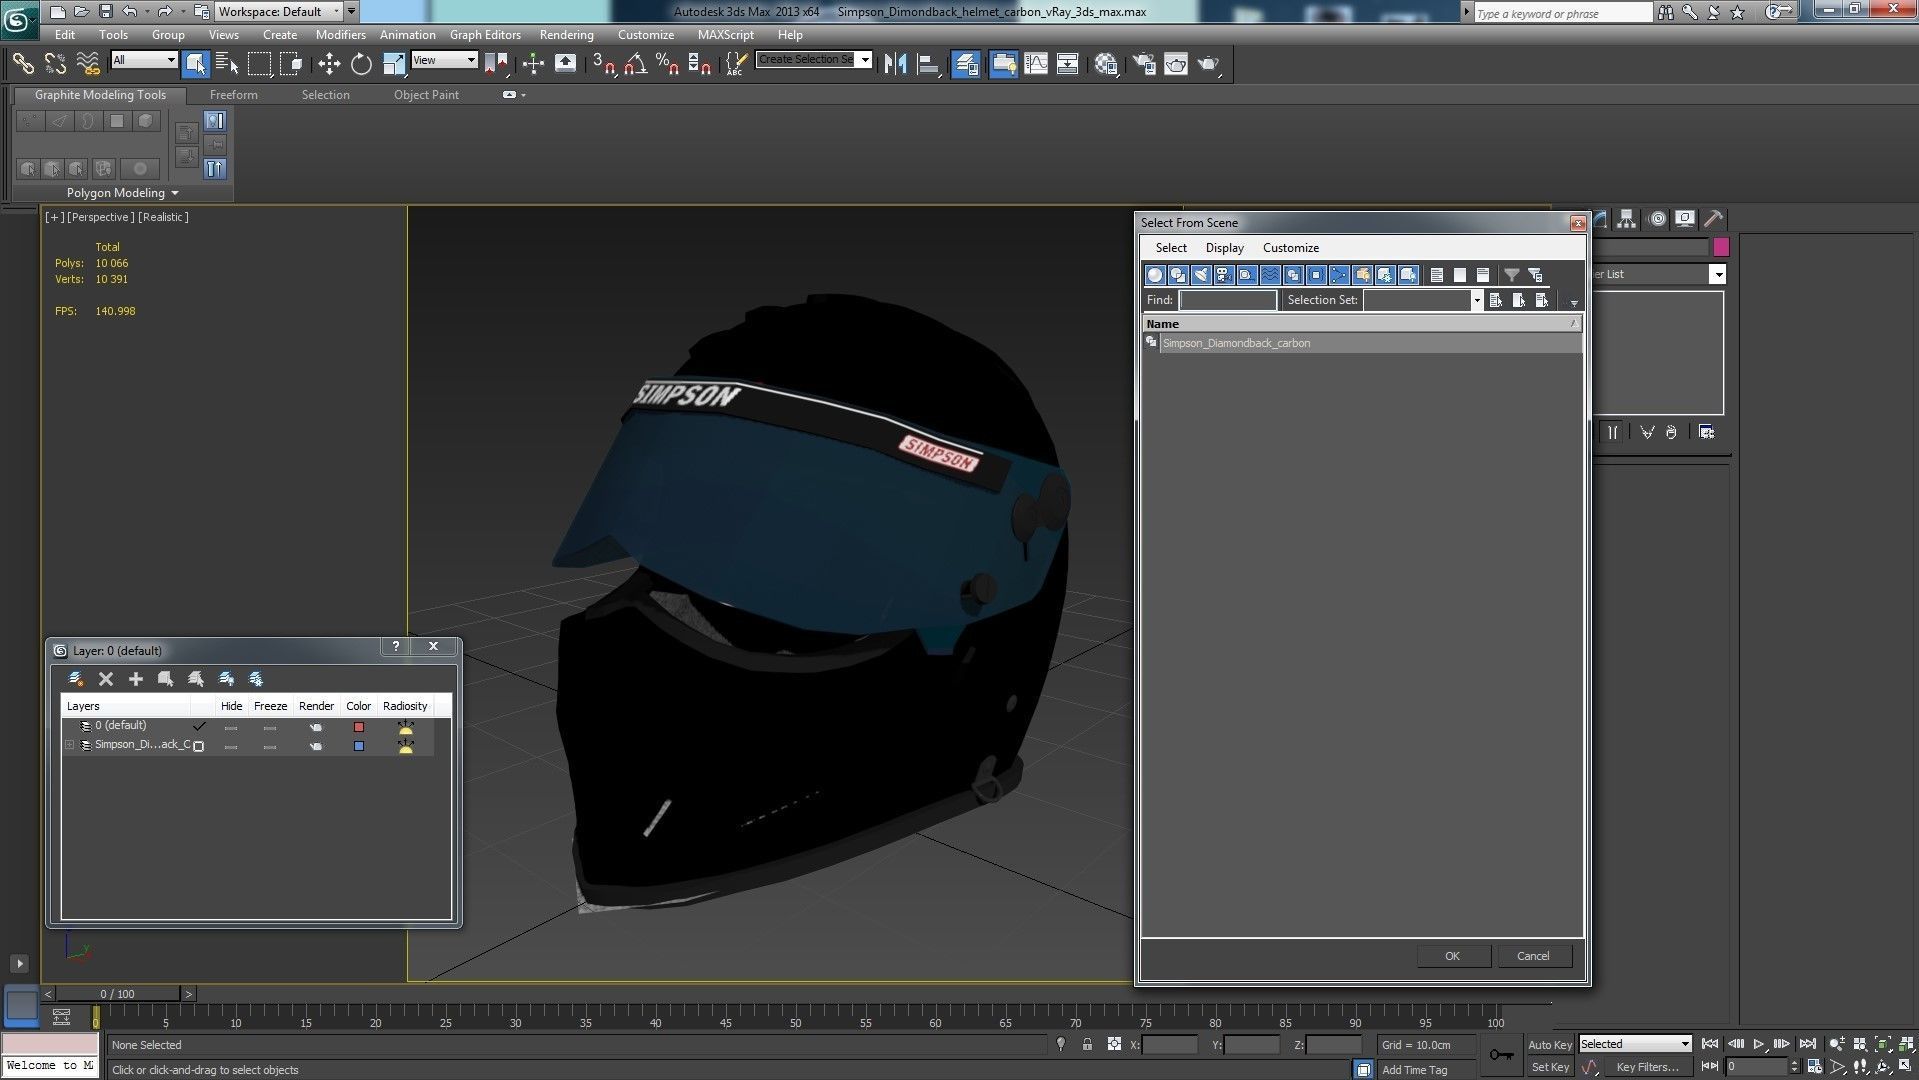The height and width of the screenshot is (1080, 1919).
Task: Open the Selection Set dropdown in Select From Scene
Action: [x=1476, y=300]
